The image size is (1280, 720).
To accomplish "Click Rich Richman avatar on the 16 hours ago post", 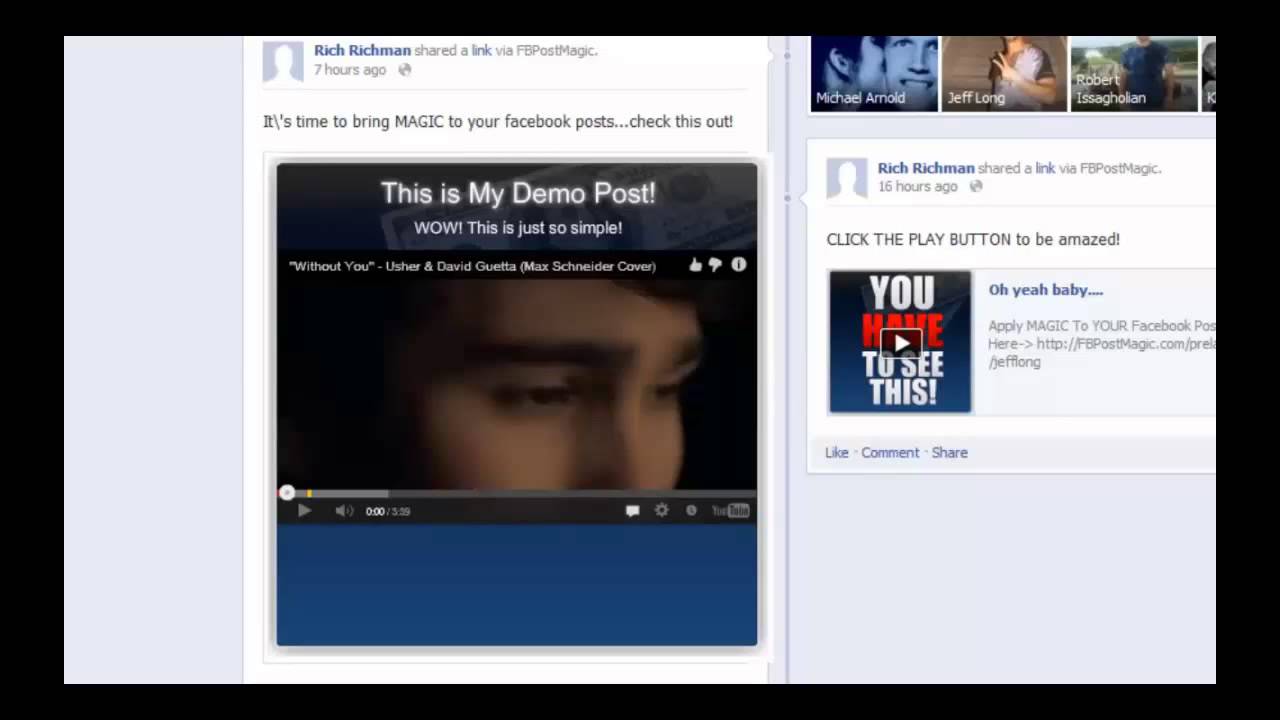I will coord(847,178).
